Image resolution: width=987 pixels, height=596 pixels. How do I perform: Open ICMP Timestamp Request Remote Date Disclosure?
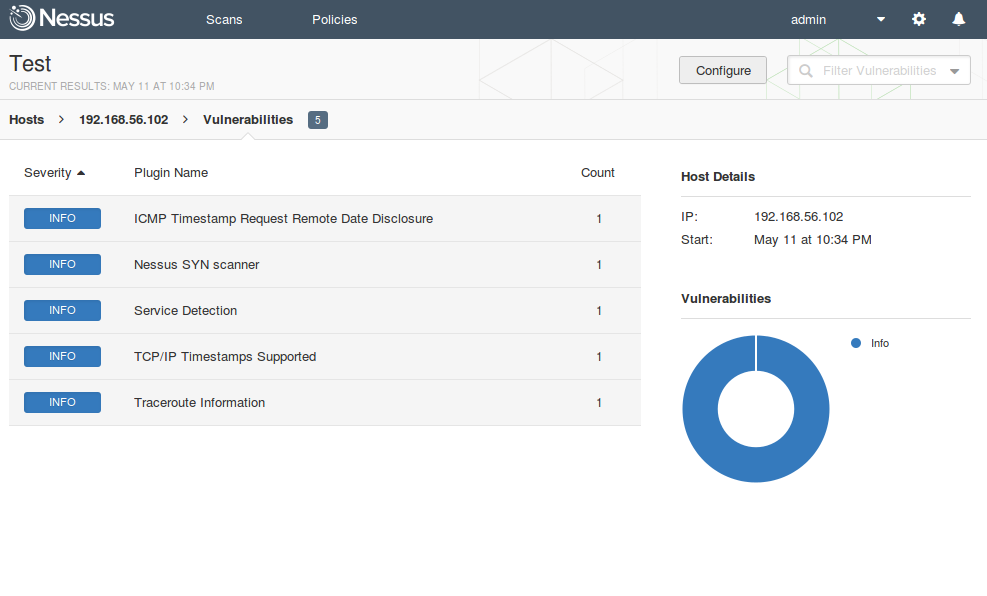(x=325, y=218)
